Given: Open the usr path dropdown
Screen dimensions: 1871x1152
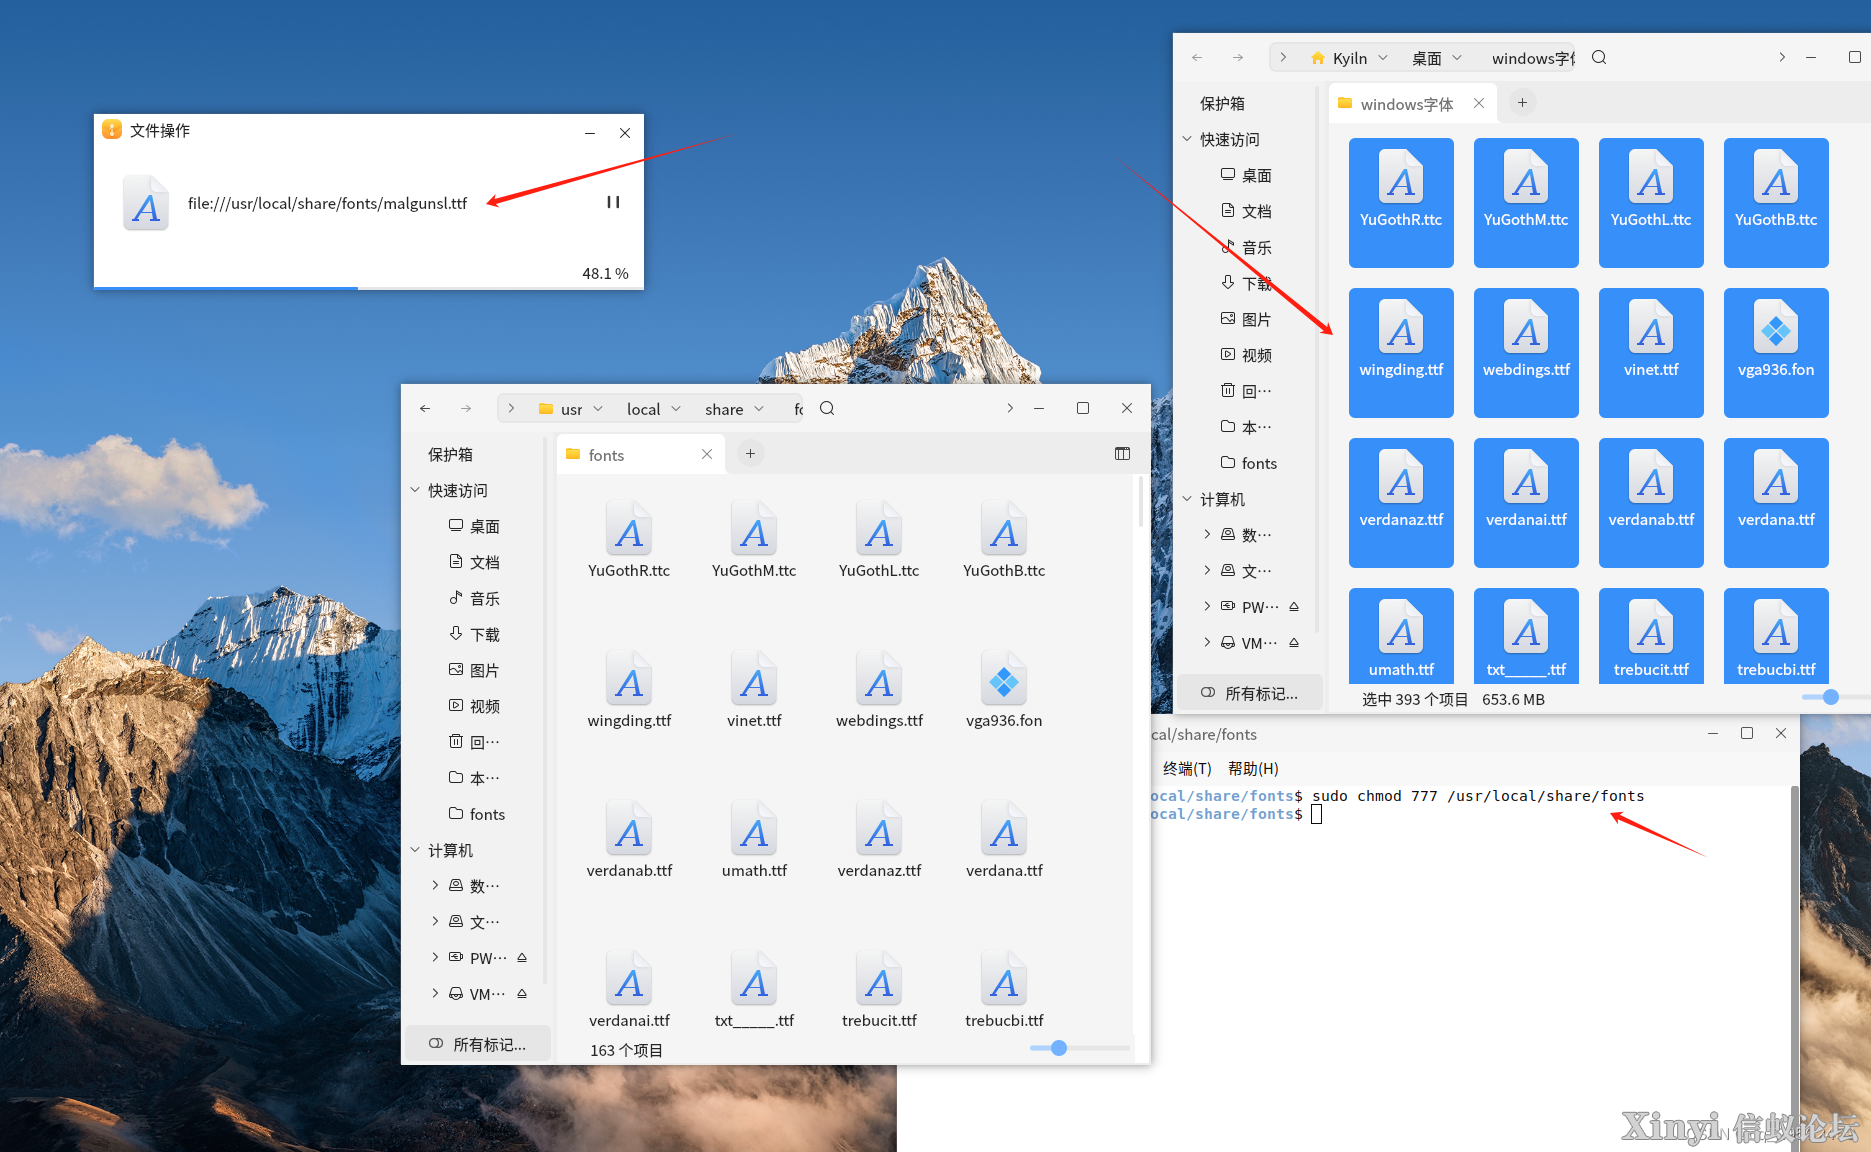Looking at the screenshot, I should pyautogui.click(x=598, y=409).
